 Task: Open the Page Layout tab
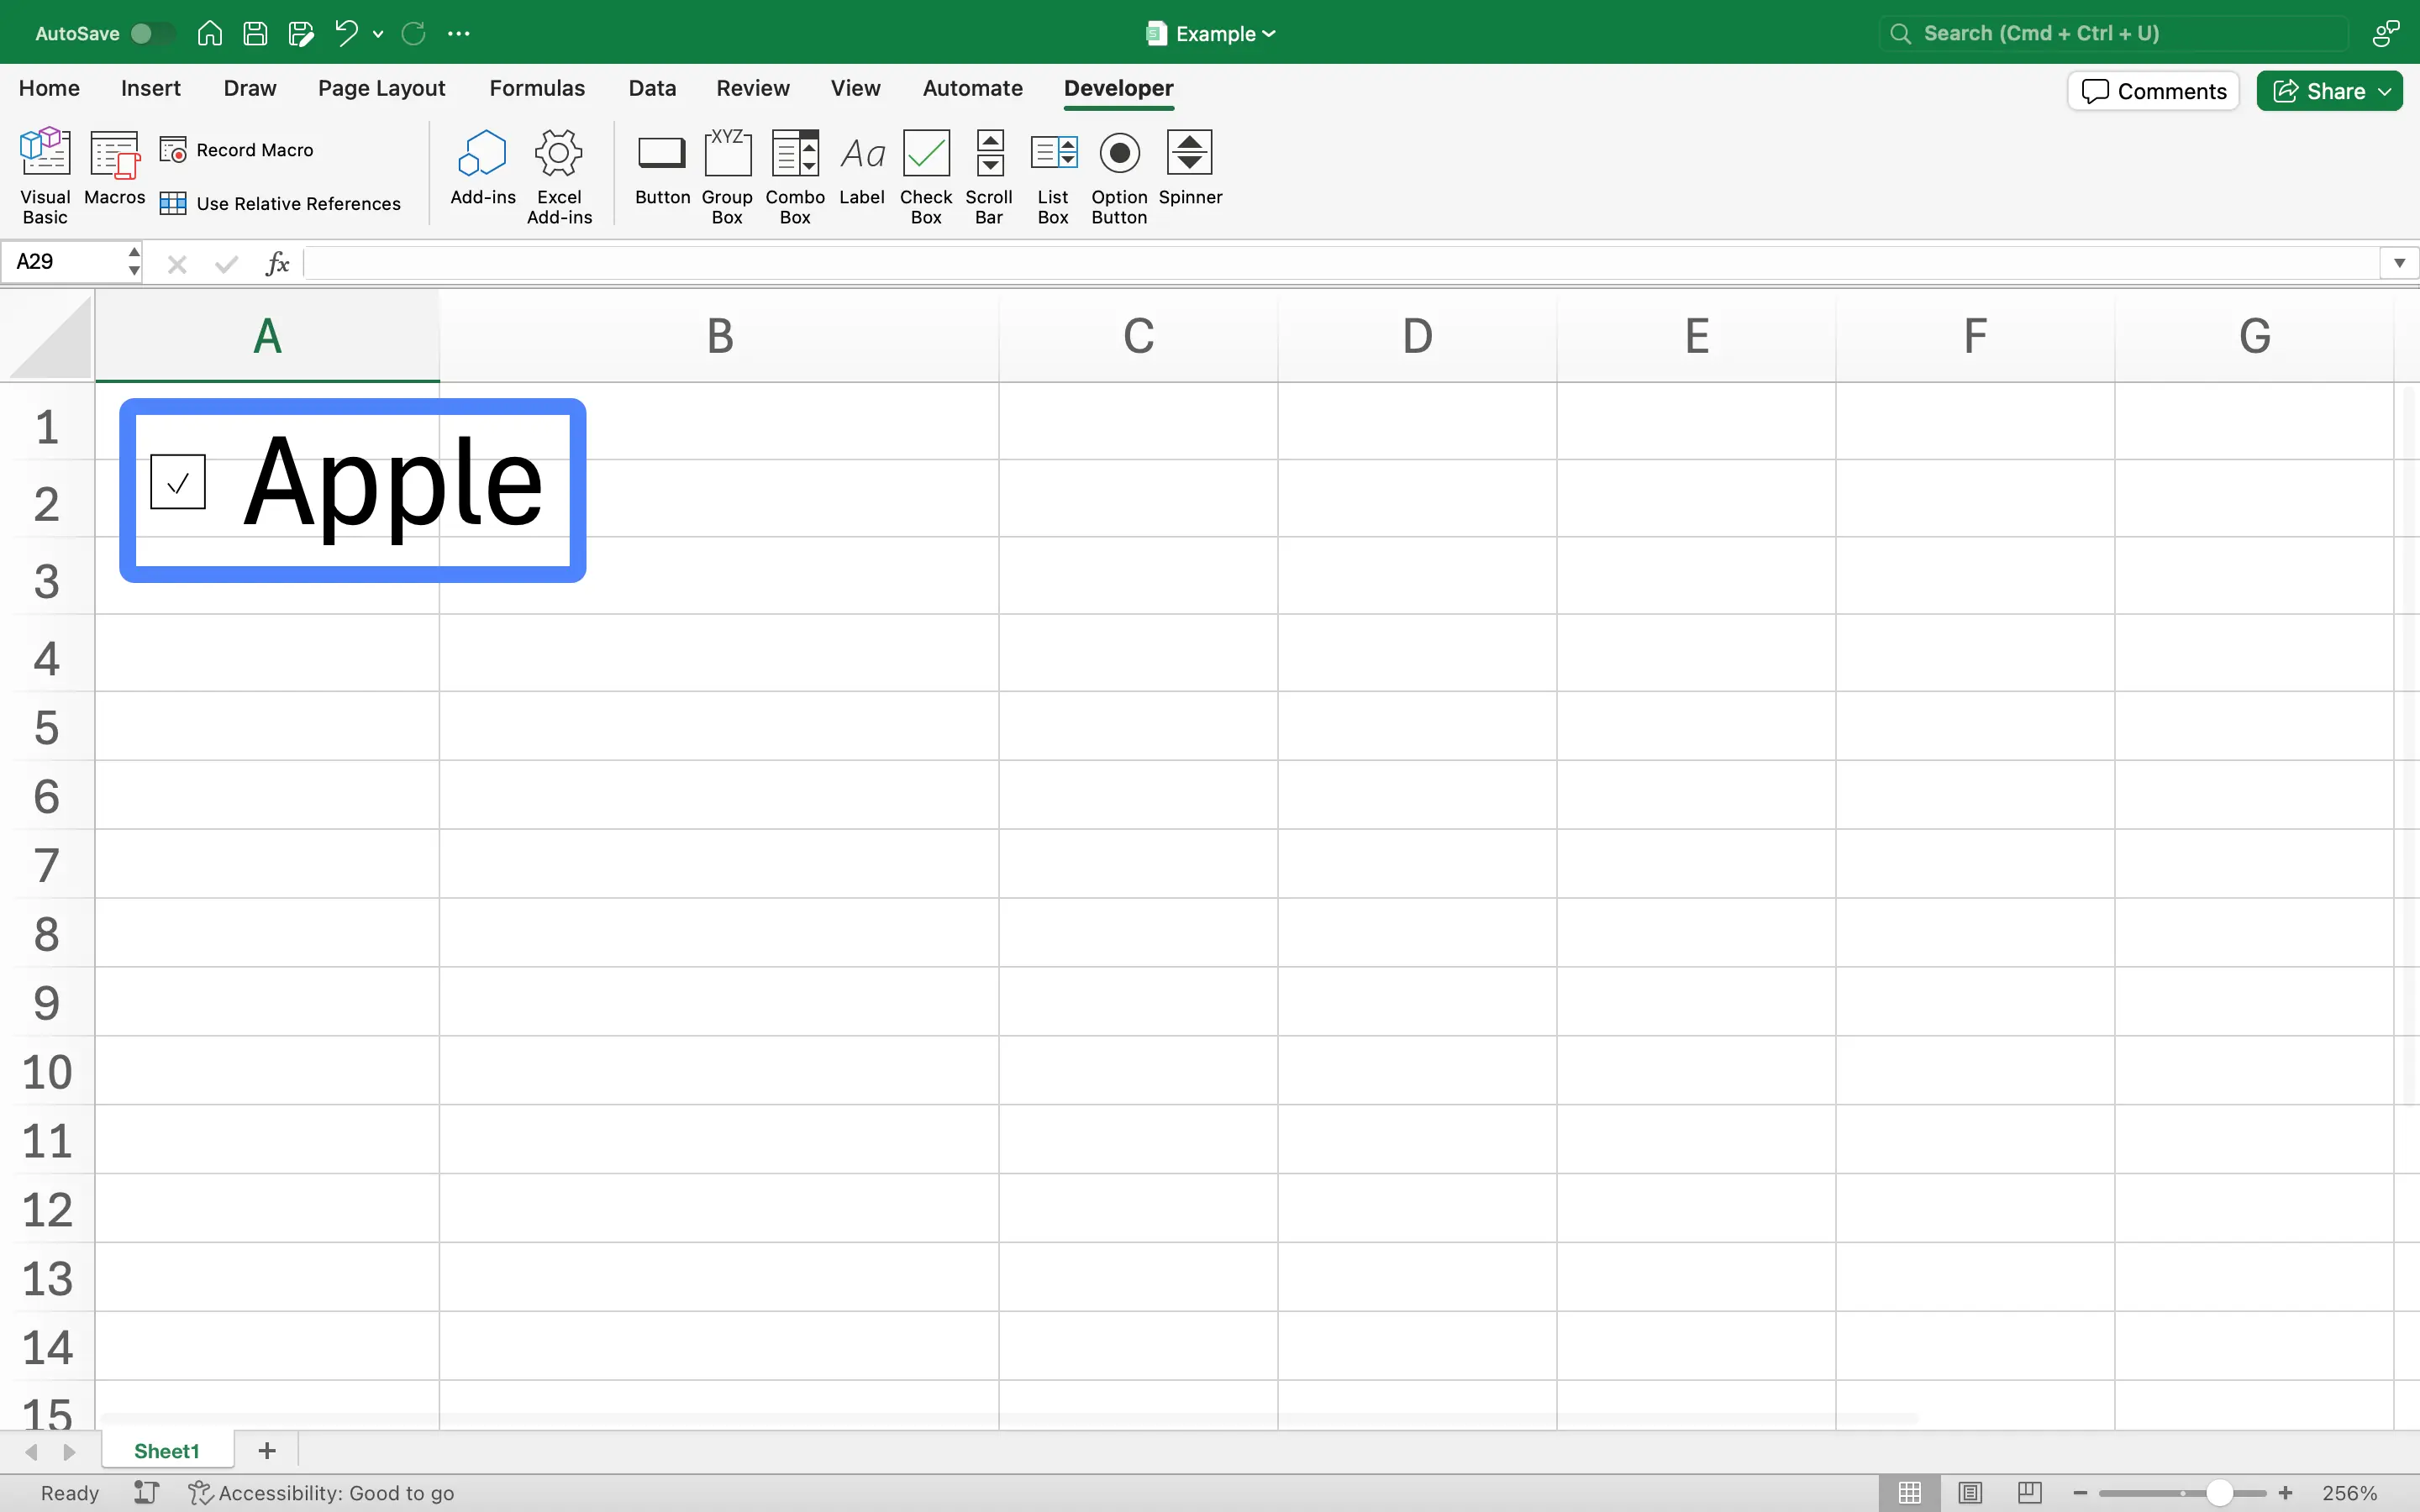point(381,88)
